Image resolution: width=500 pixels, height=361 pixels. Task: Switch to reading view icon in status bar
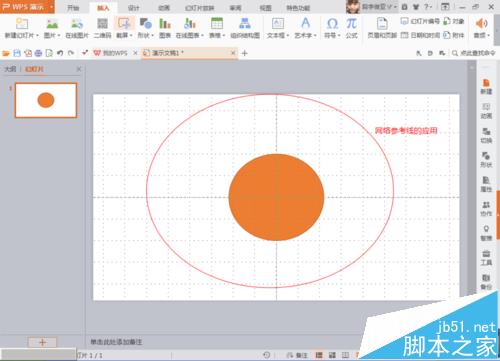(345, 355)
